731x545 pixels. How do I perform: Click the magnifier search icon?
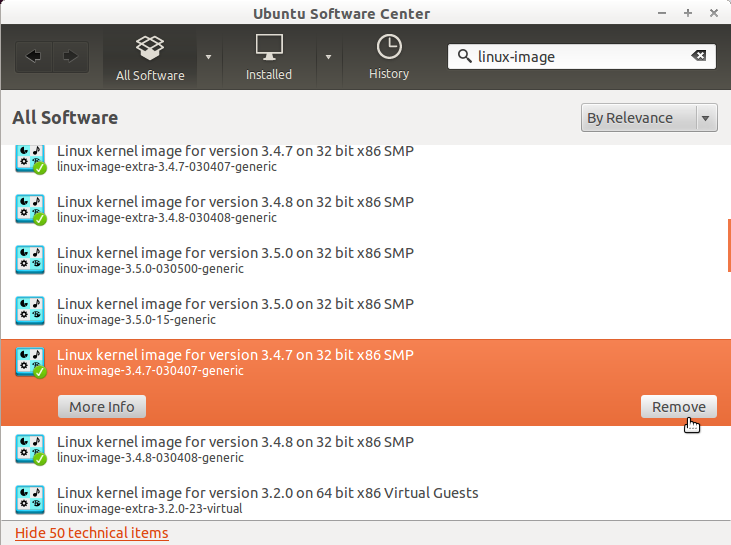464,57
